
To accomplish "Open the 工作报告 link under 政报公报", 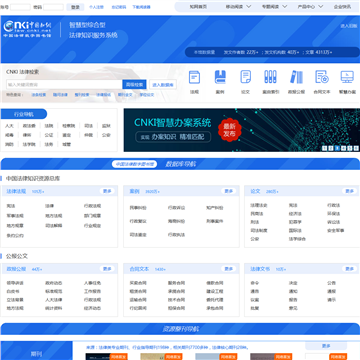I will coord(92,291).
